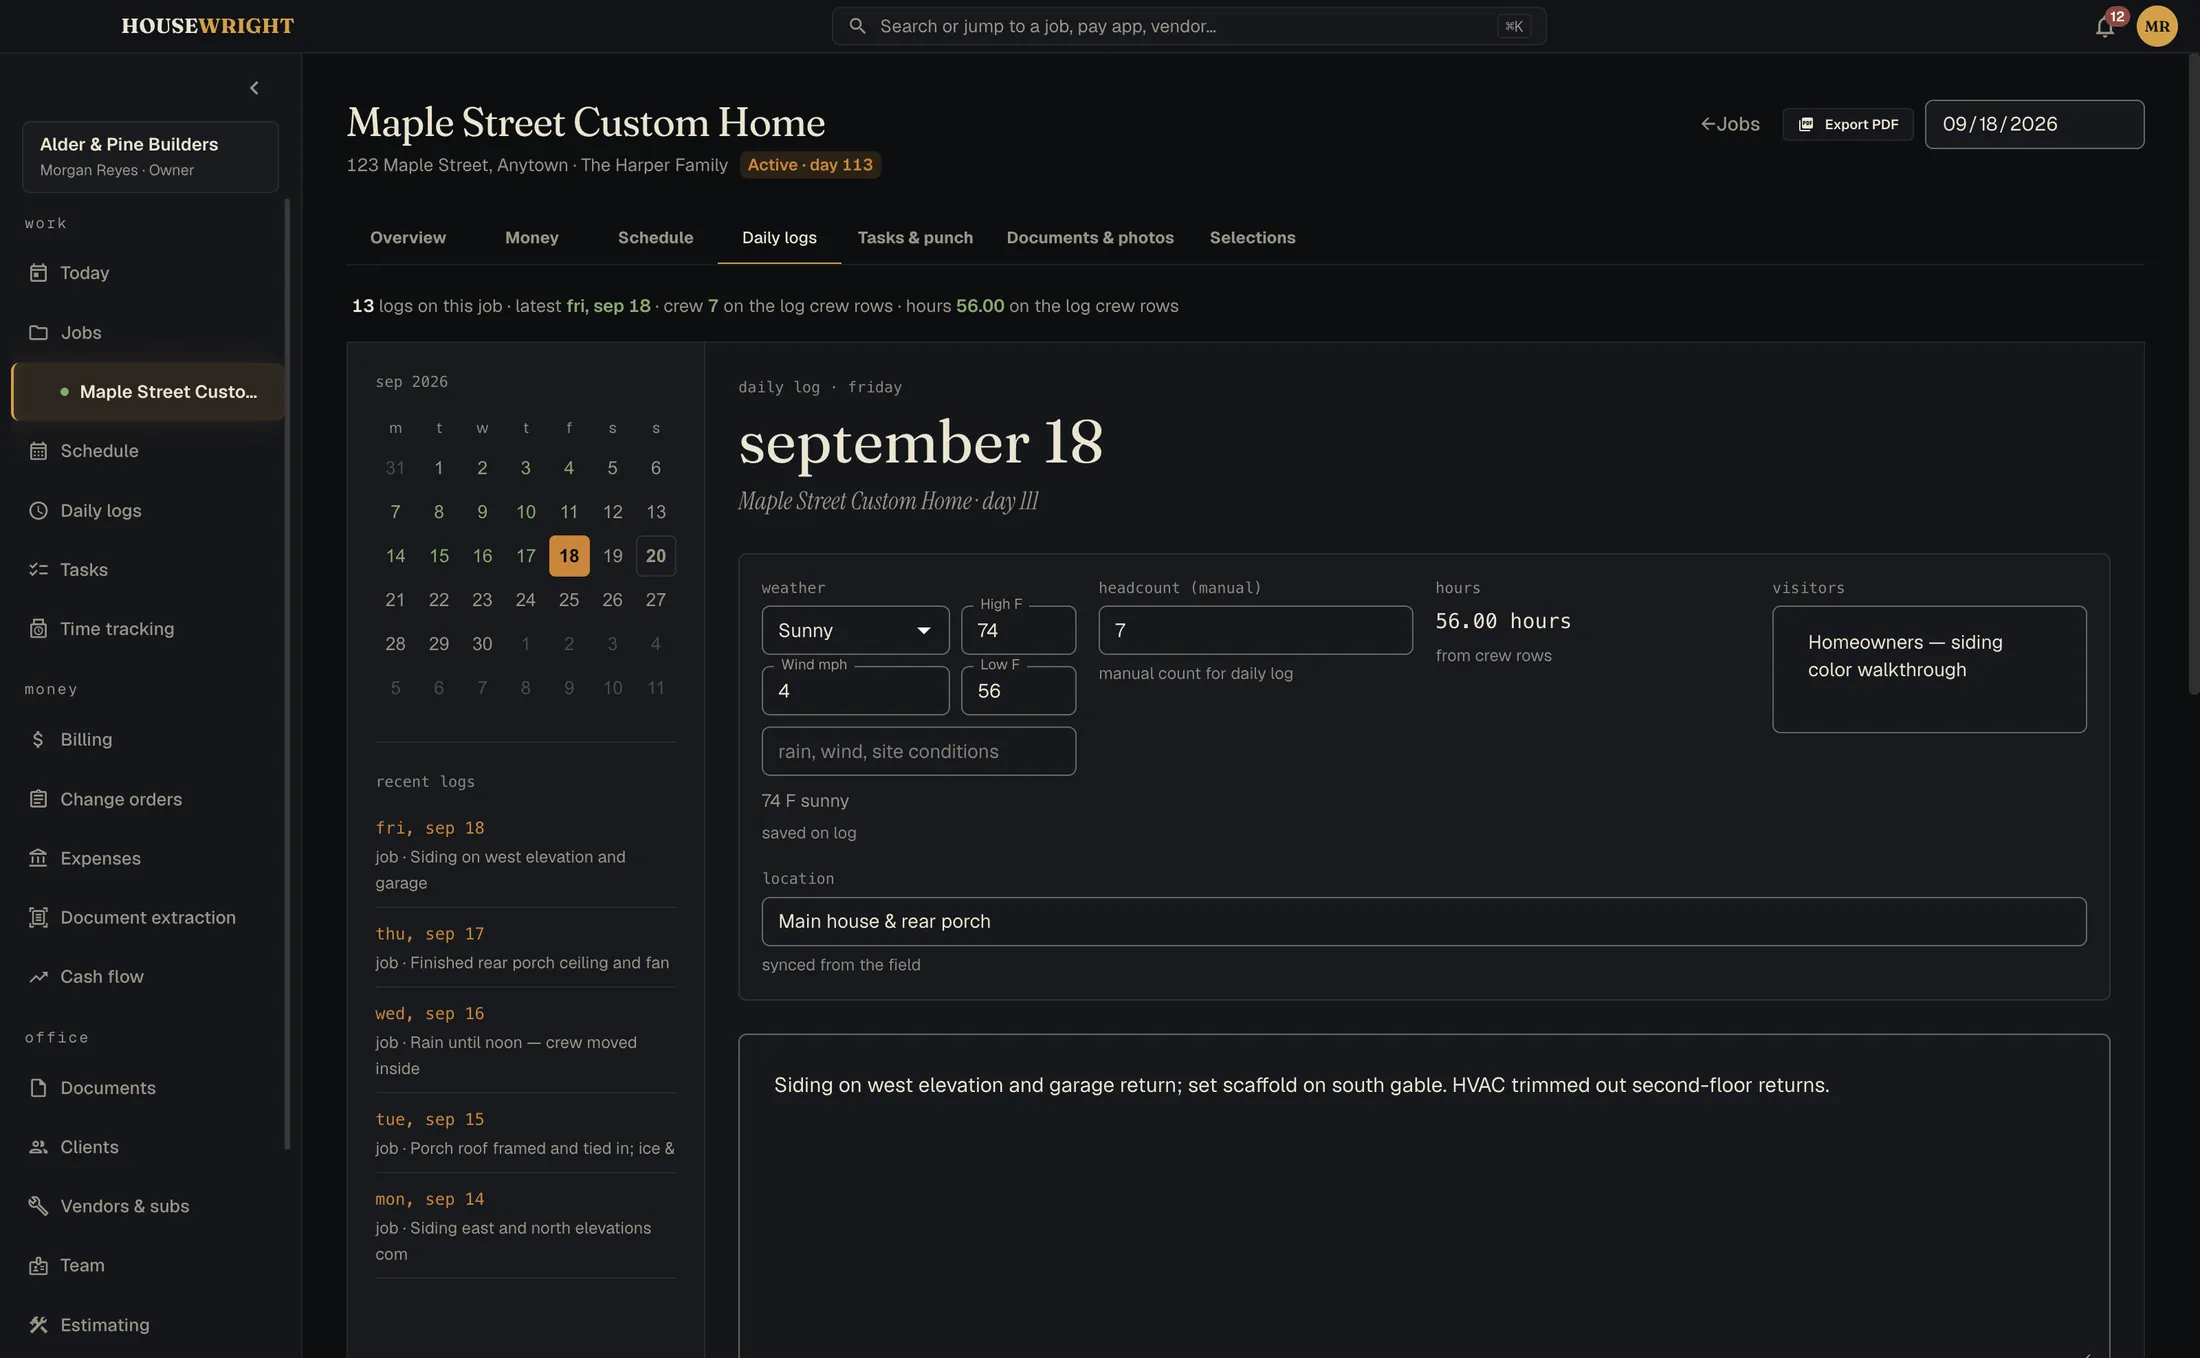The height and width of the screenshot is (1358, 2200).
Task: Open Expenses bank icon in sidebar
Action: pyautogui.click(x=38, y=858)
